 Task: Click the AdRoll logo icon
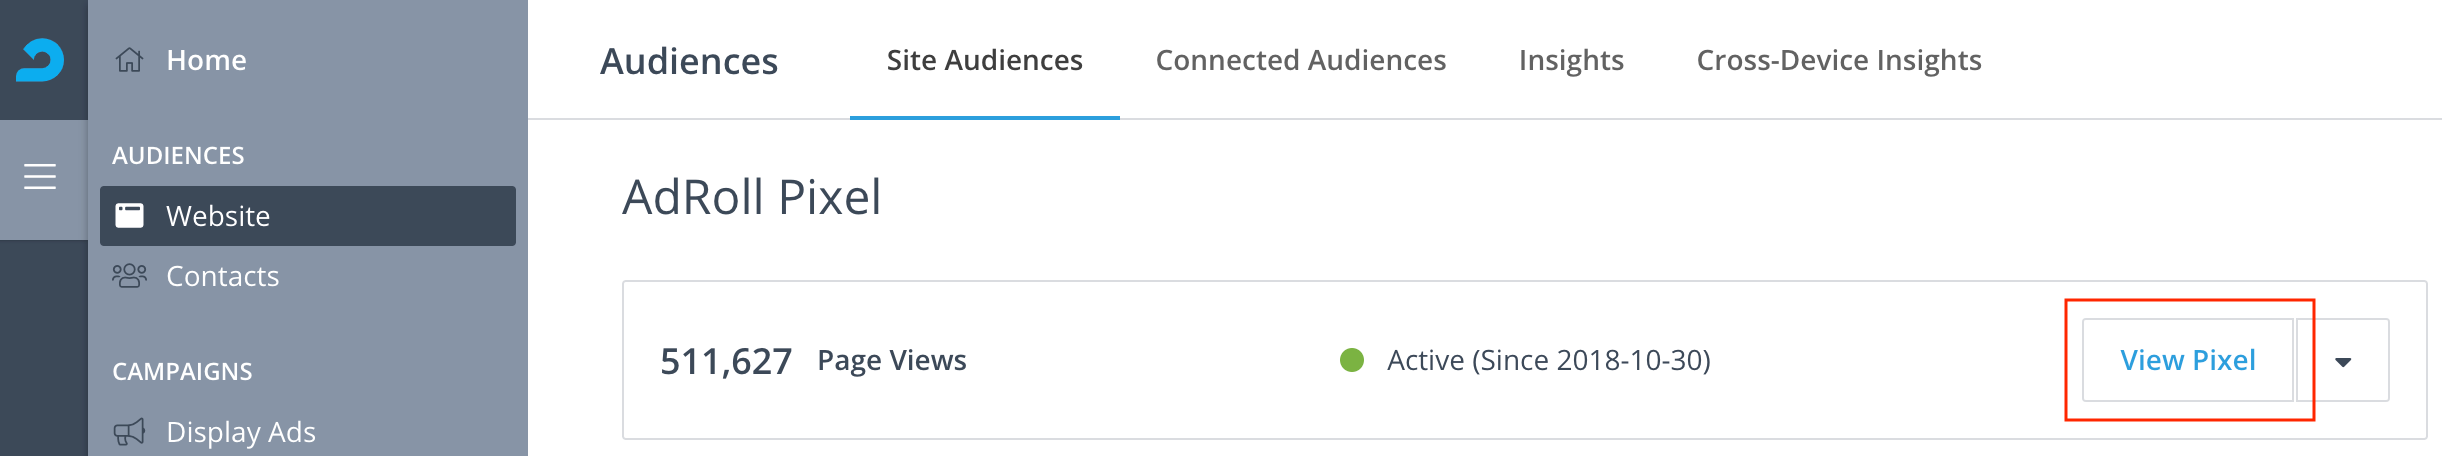pyautogui.click(x=40, y=60)
